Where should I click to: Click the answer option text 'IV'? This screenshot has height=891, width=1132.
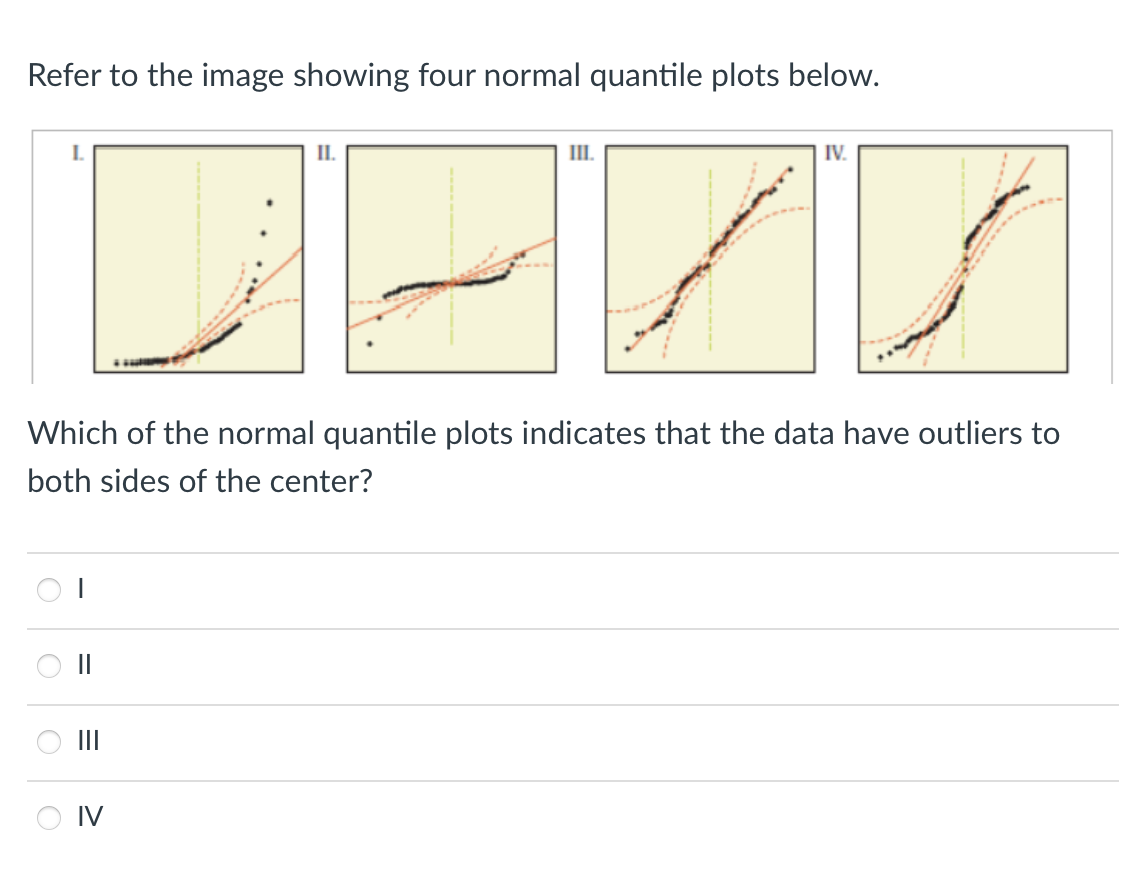(x=90, y=817)
